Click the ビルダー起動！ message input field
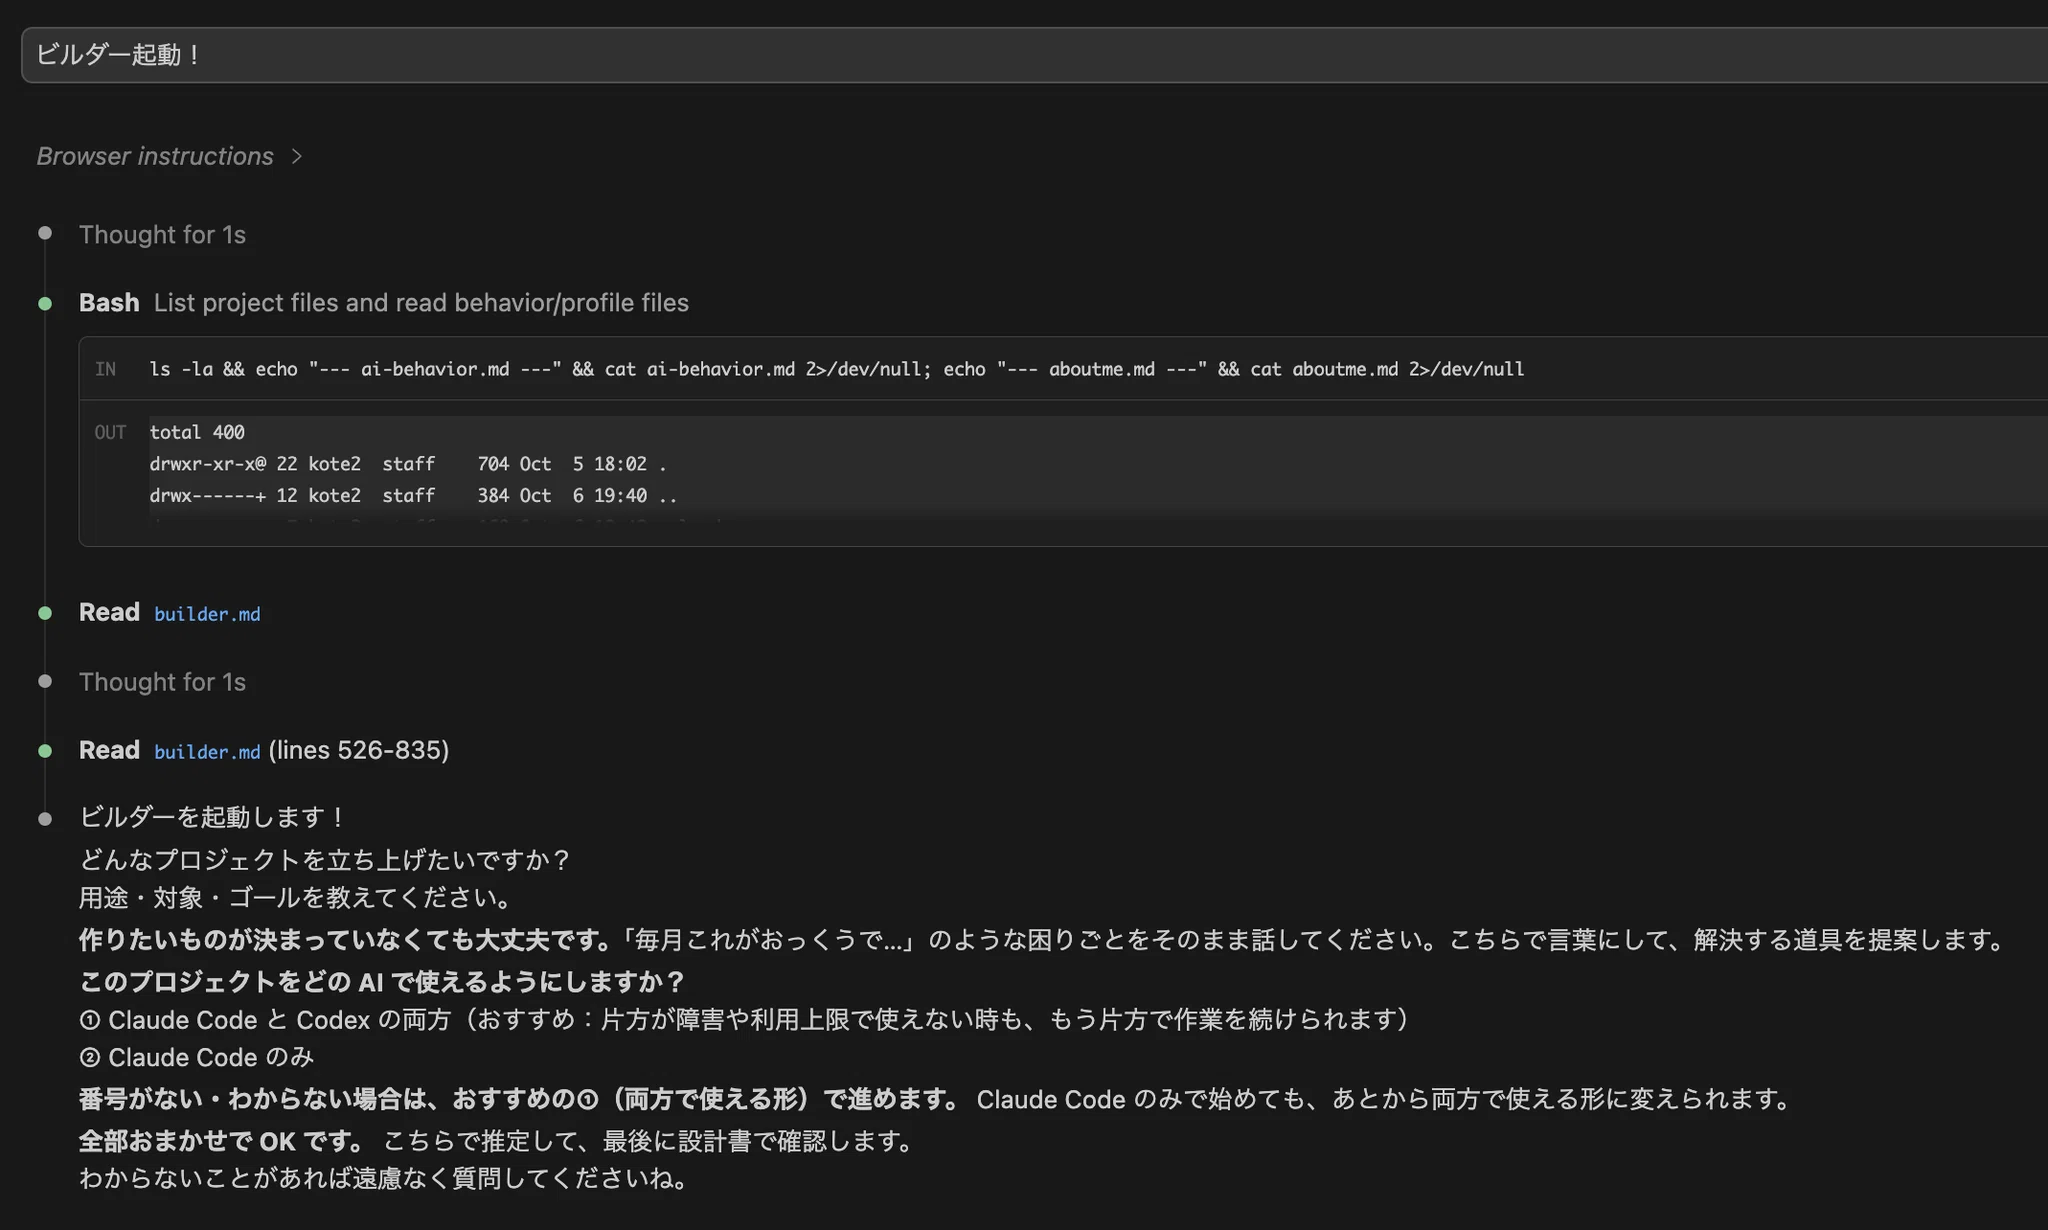 (x=1034, y=55)
